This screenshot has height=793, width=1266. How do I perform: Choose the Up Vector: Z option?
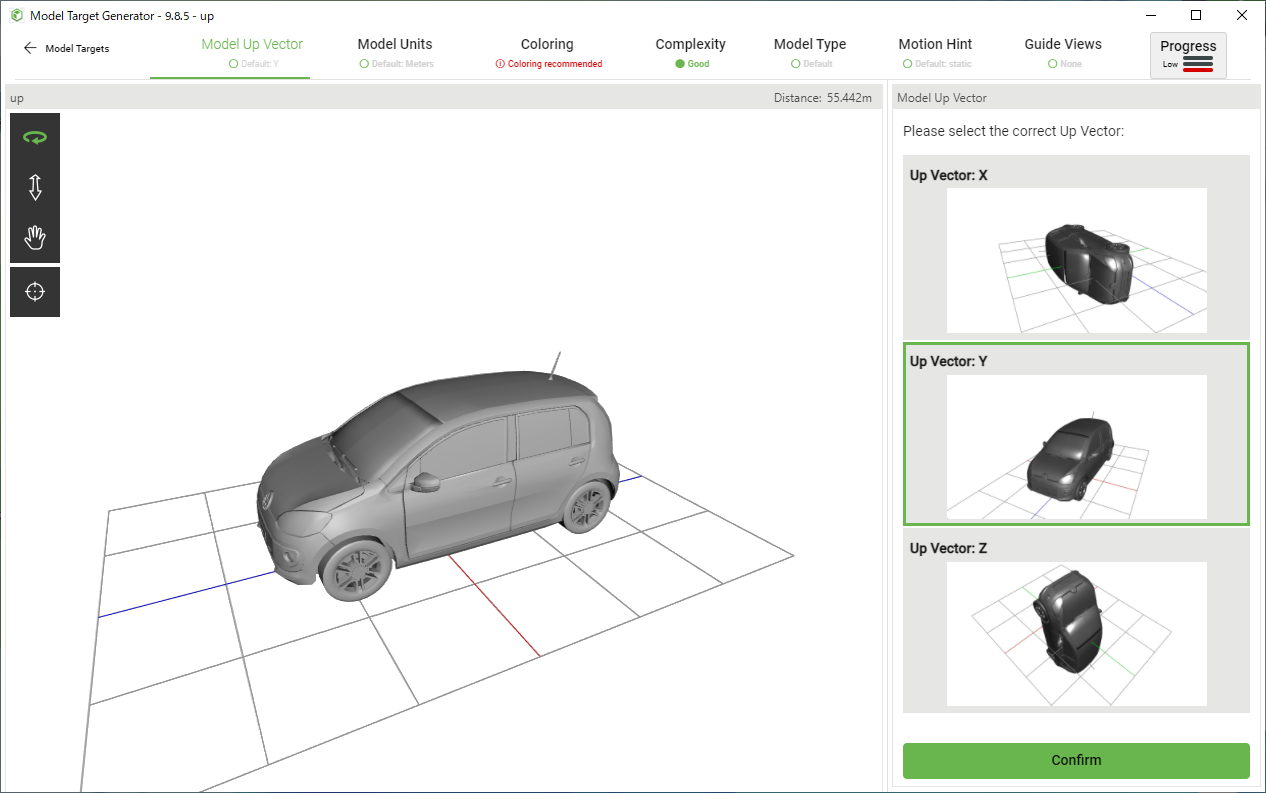tap(1076, 633)
